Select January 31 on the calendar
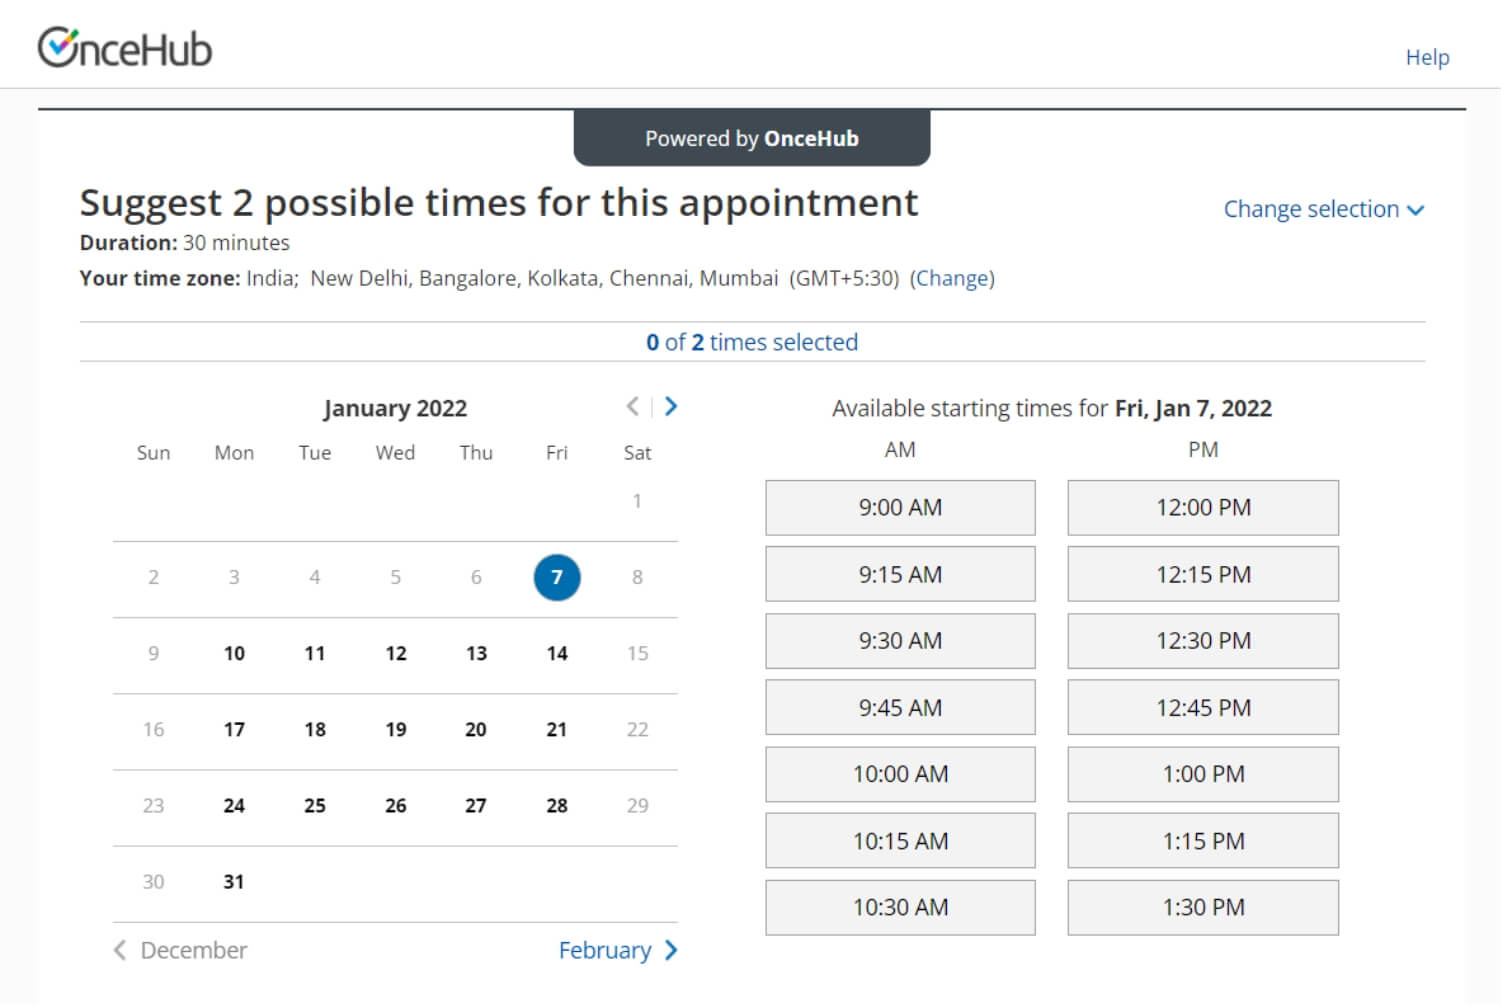 233,881
